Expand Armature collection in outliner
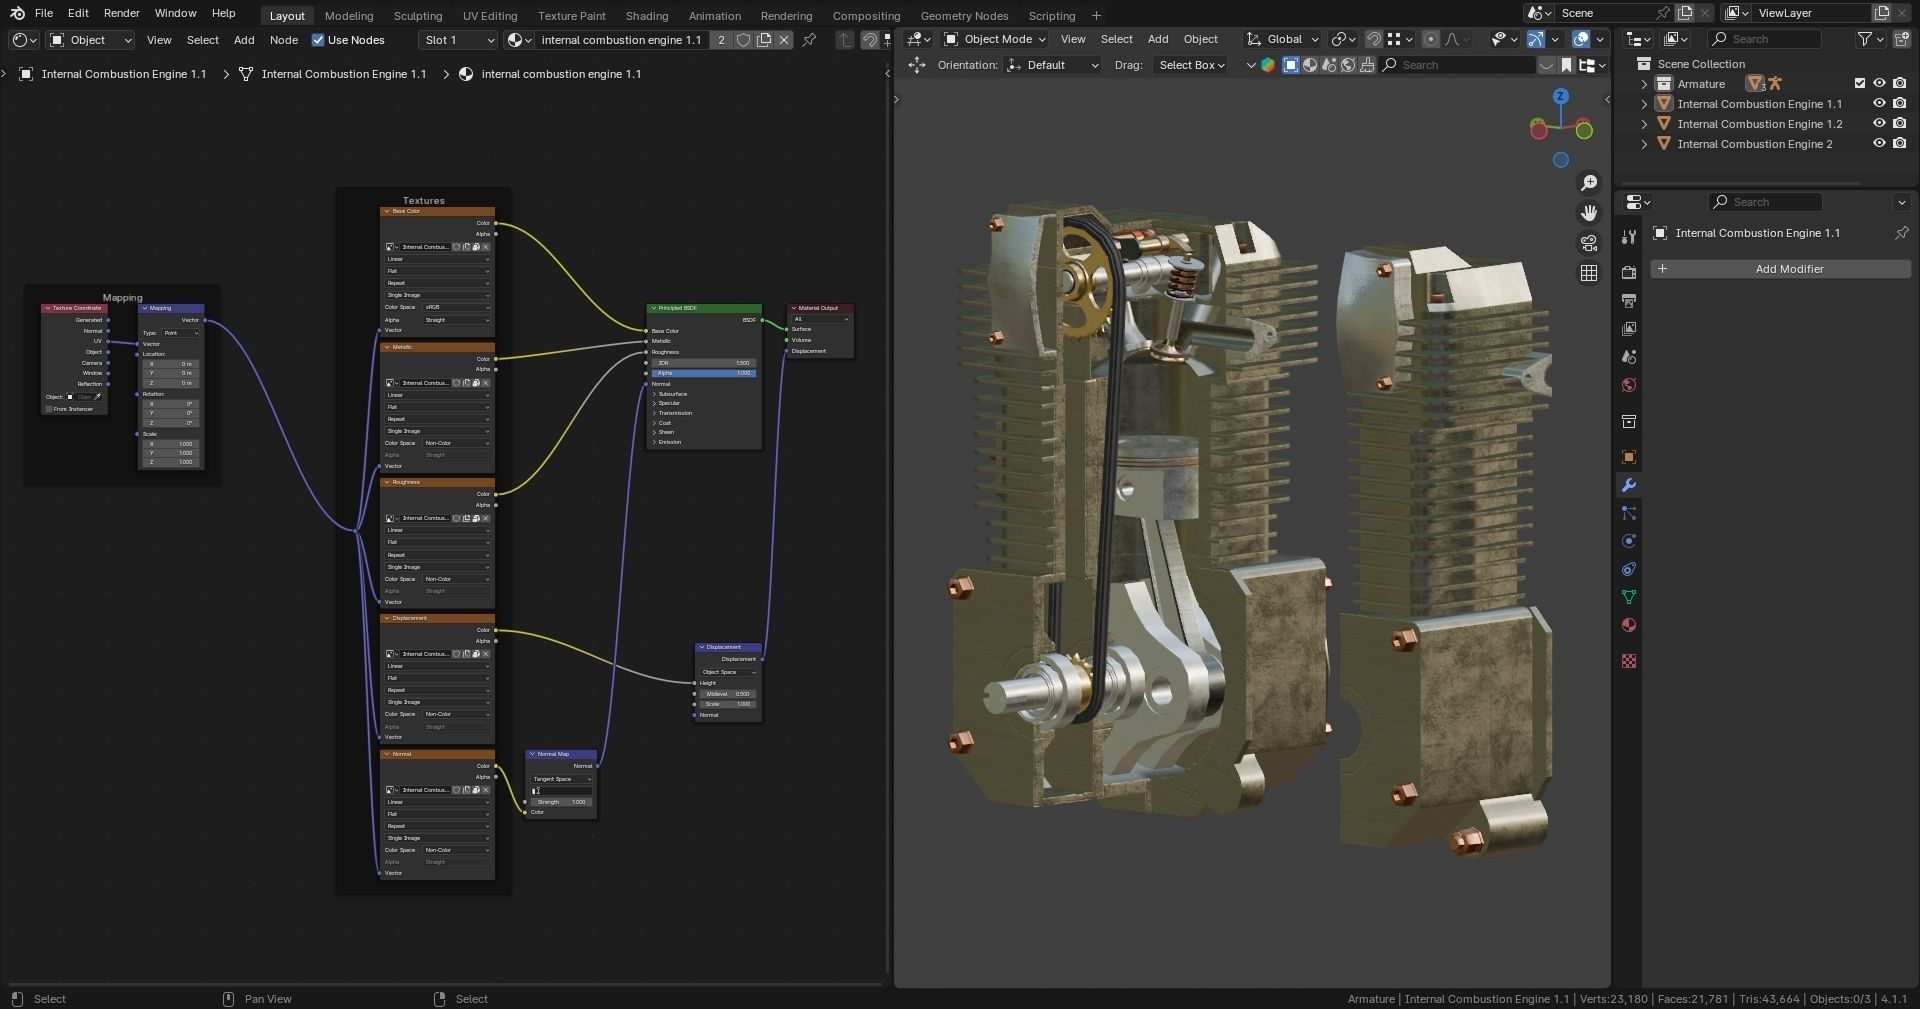Screen dimensions: 1920x1009 [1644, 84]
